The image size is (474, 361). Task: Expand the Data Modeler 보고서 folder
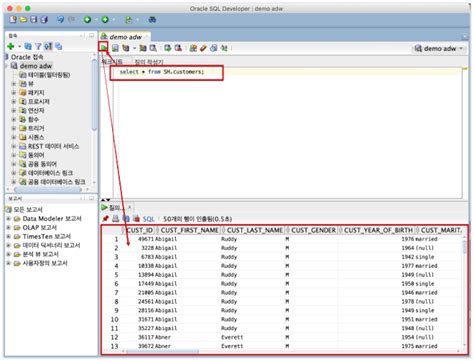(8, 219)
